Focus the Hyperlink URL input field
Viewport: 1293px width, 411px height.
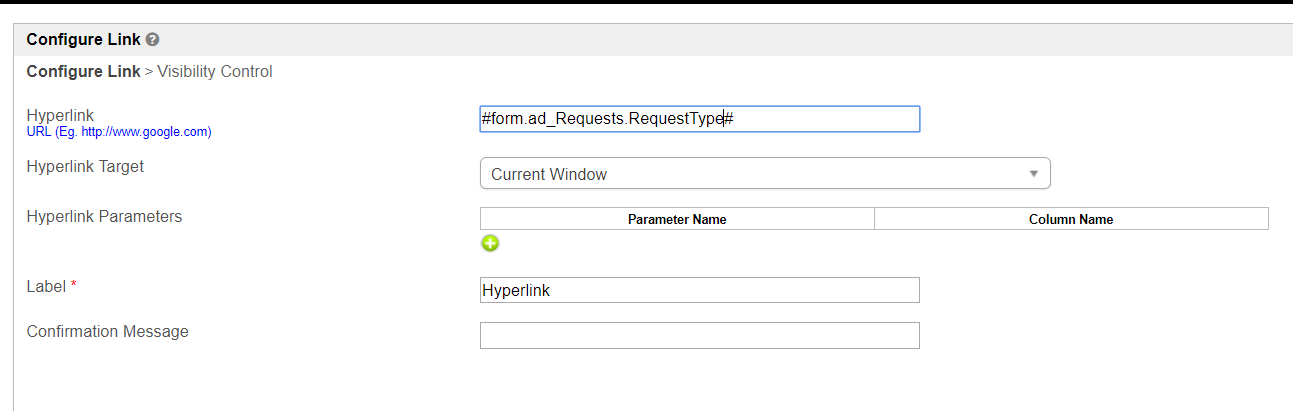[x=699, y=119]
